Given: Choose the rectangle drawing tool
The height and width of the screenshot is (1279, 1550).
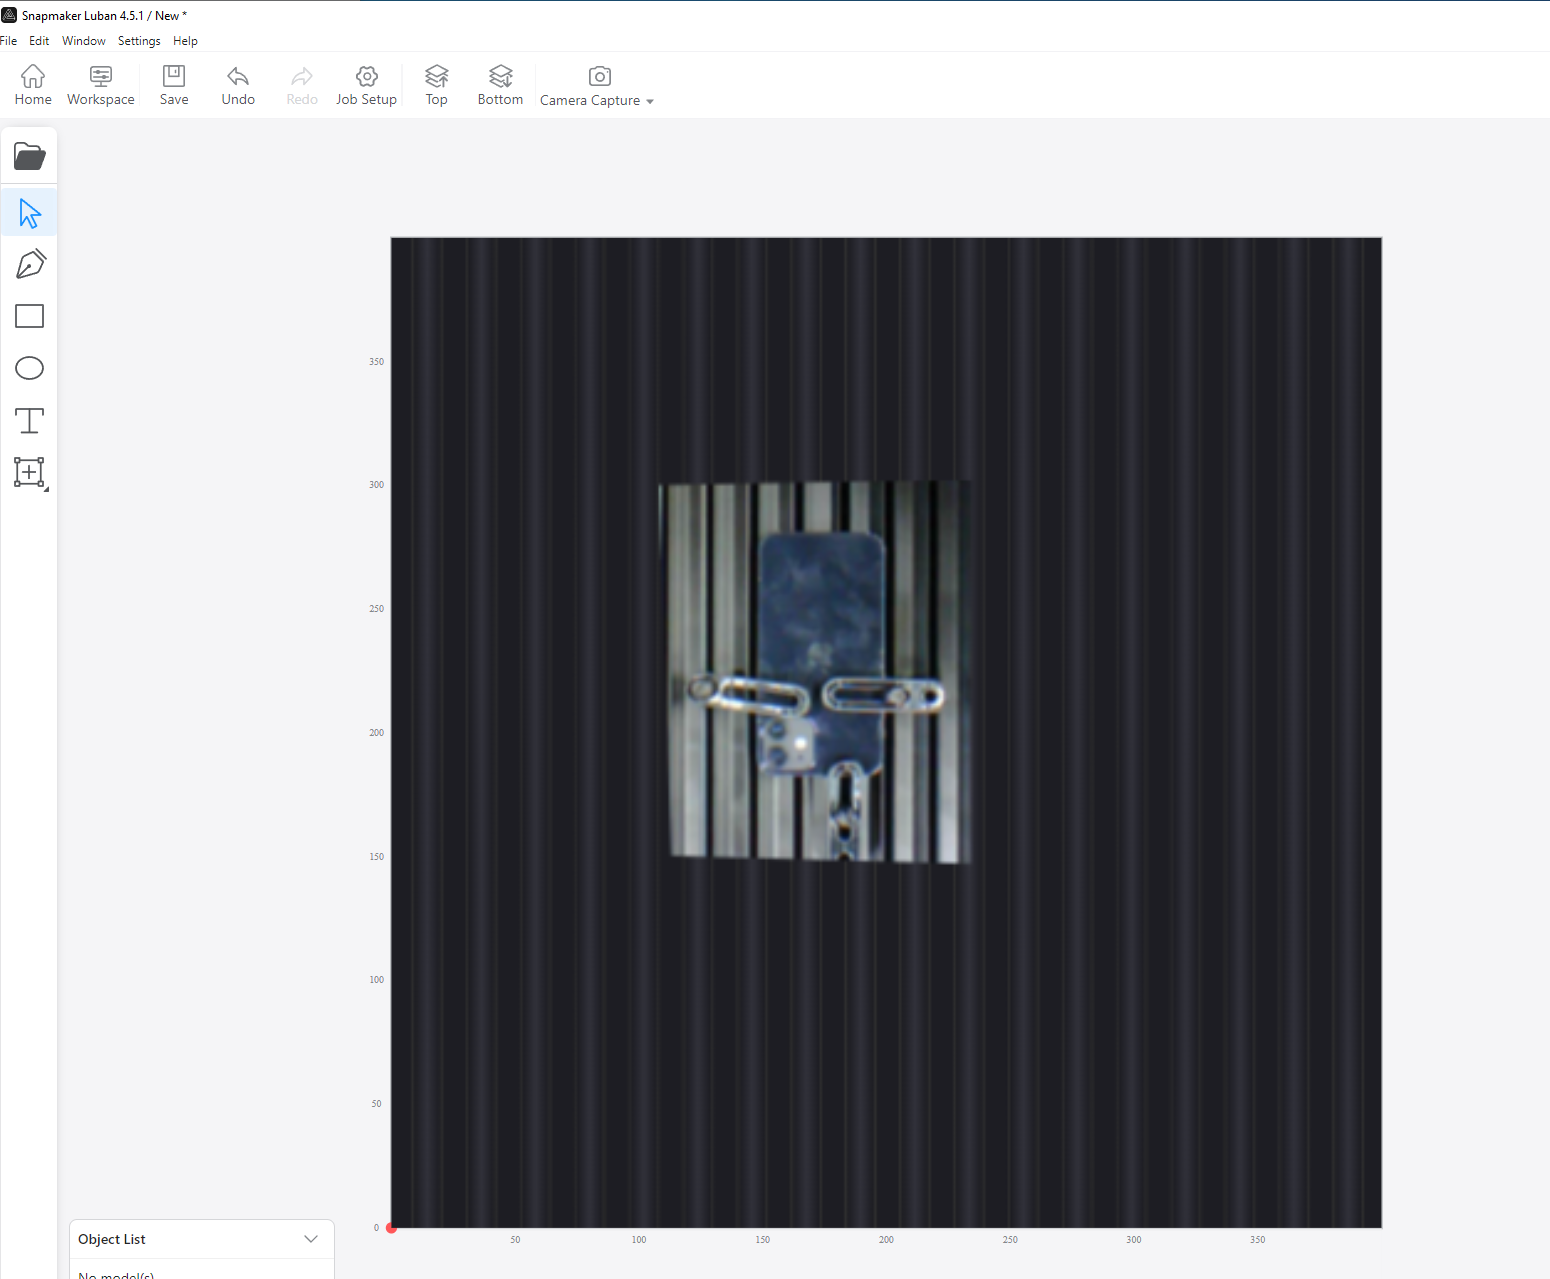Looking at the screenshot, I should (29, 315).
